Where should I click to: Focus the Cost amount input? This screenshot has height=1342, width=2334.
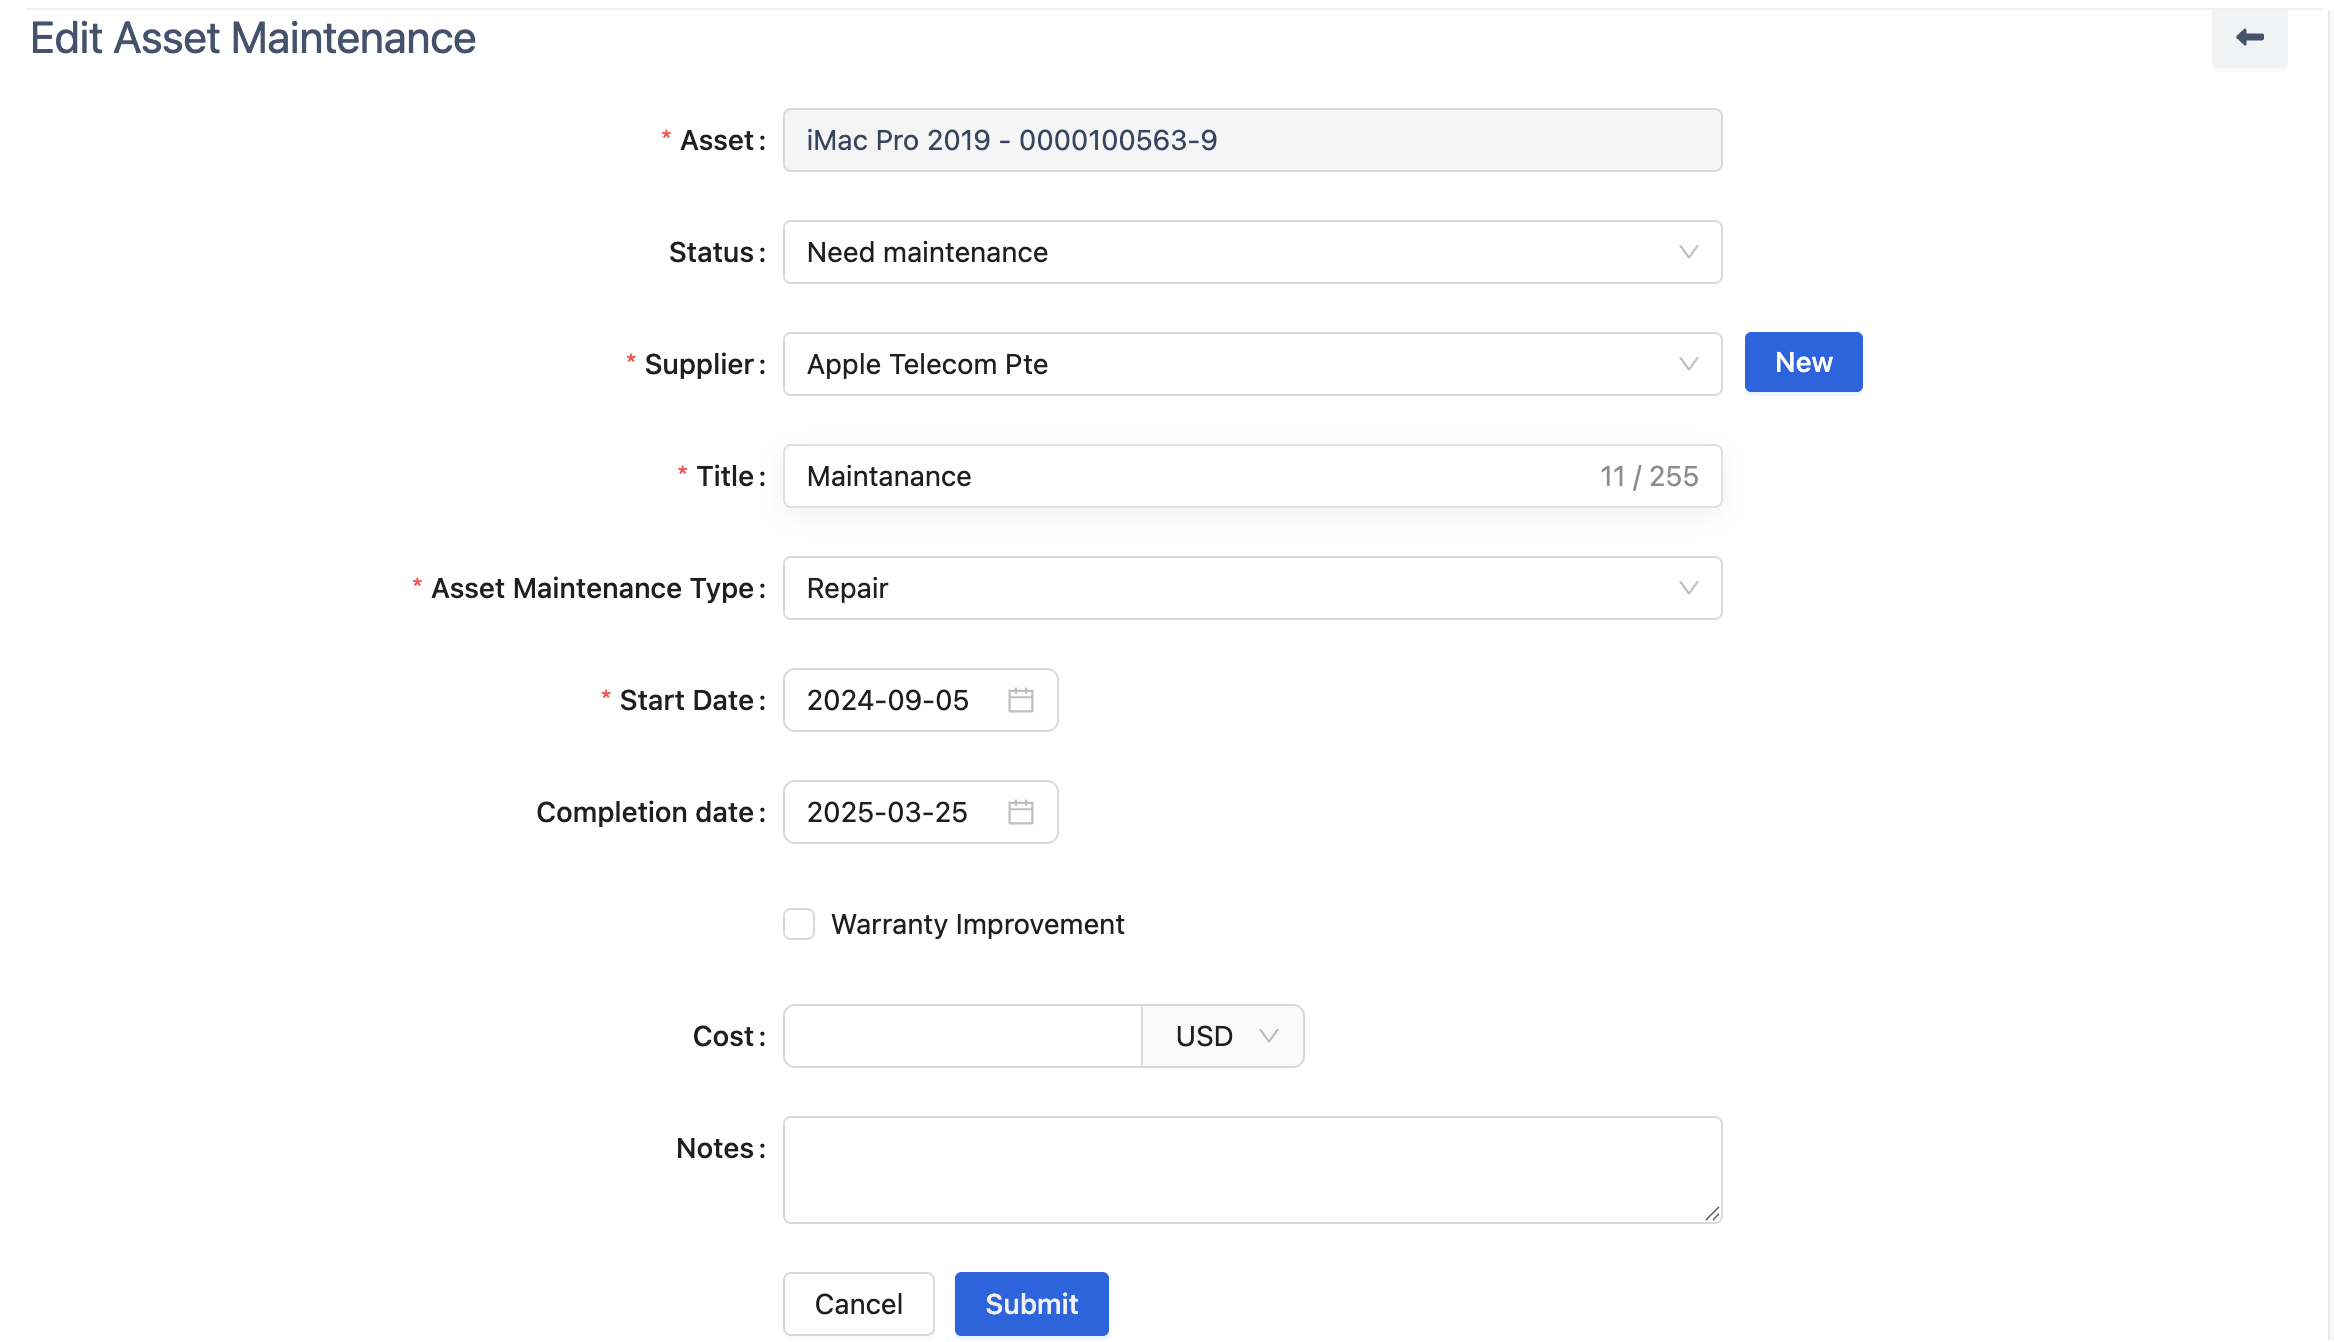tap(962, 1036)
